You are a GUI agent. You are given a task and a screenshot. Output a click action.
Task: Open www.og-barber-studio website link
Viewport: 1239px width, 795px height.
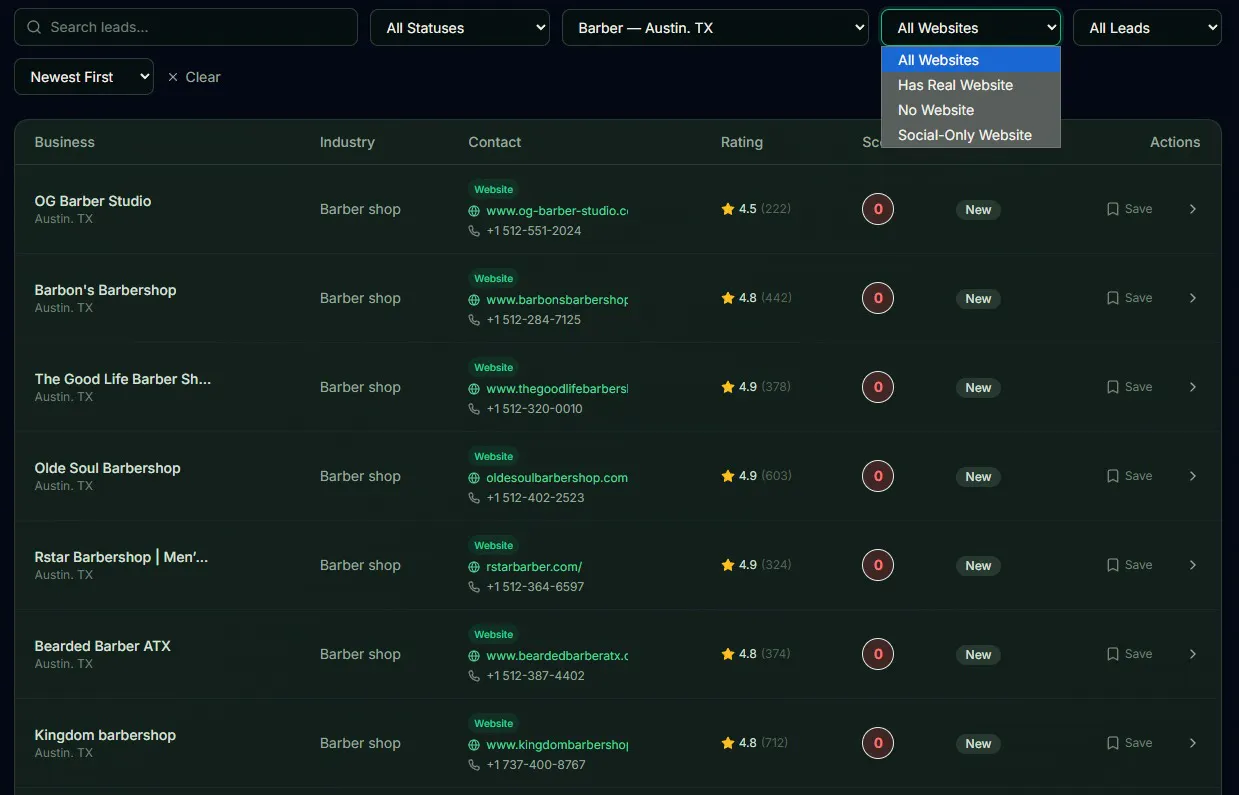tap(557, 211)
